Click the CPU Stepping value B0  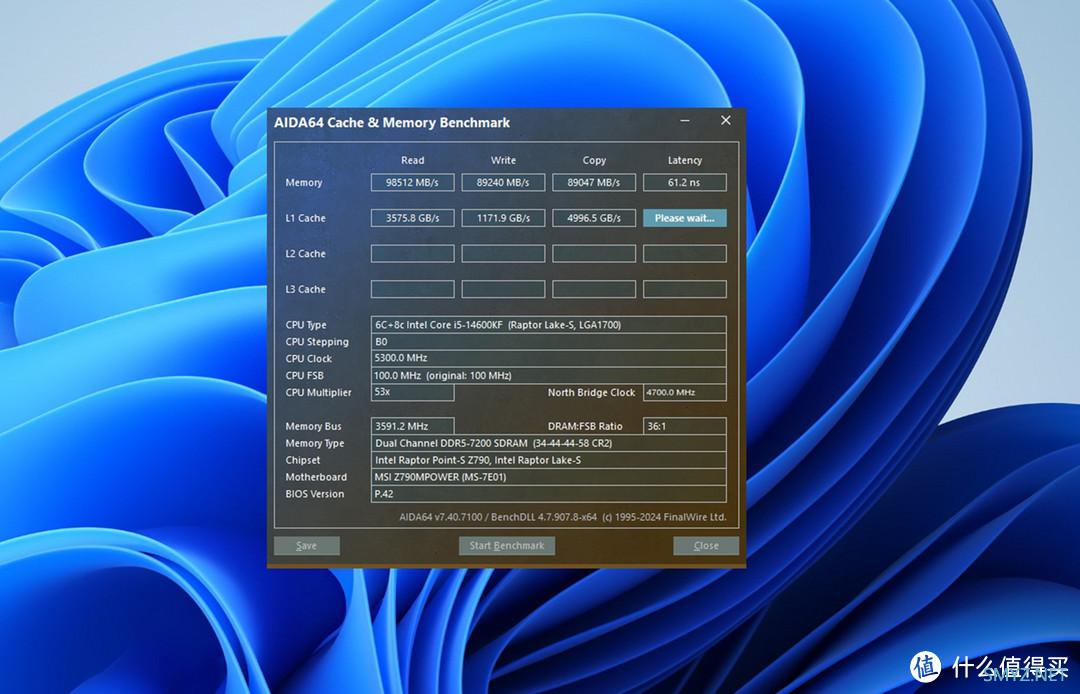pos(548,341)
